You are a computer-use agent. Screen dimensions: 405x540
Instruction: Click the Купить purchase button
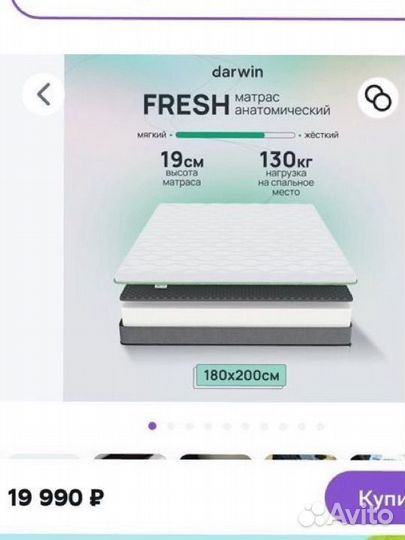[365, 498]
